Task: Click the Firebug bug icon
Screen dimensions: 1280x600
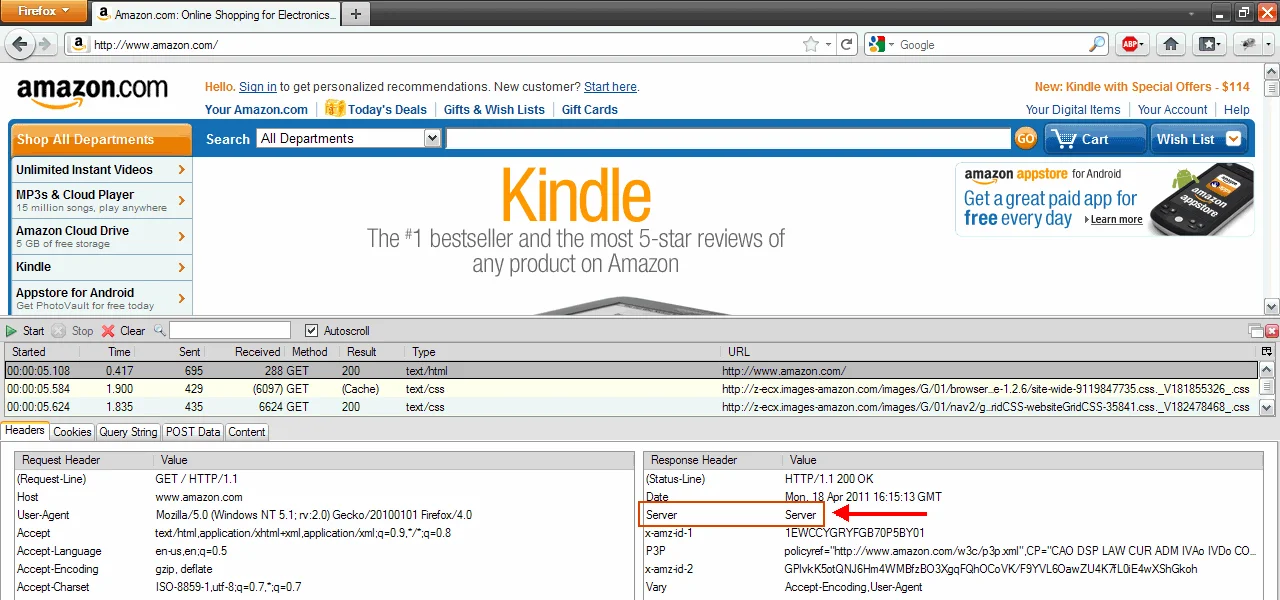Action: 1248,45
